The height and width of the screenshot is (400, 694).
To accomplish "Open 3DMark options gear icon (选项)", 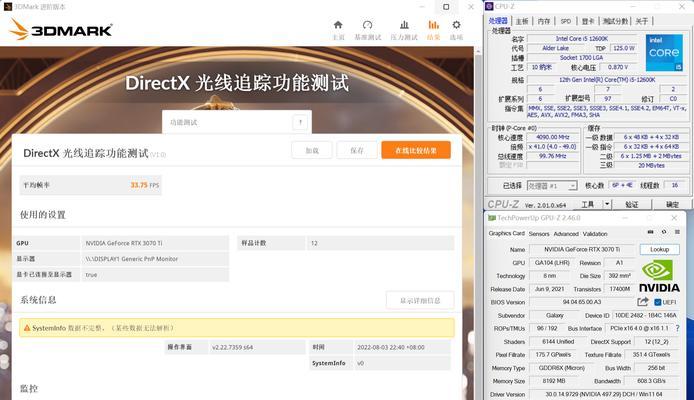I will click(456, 25).
